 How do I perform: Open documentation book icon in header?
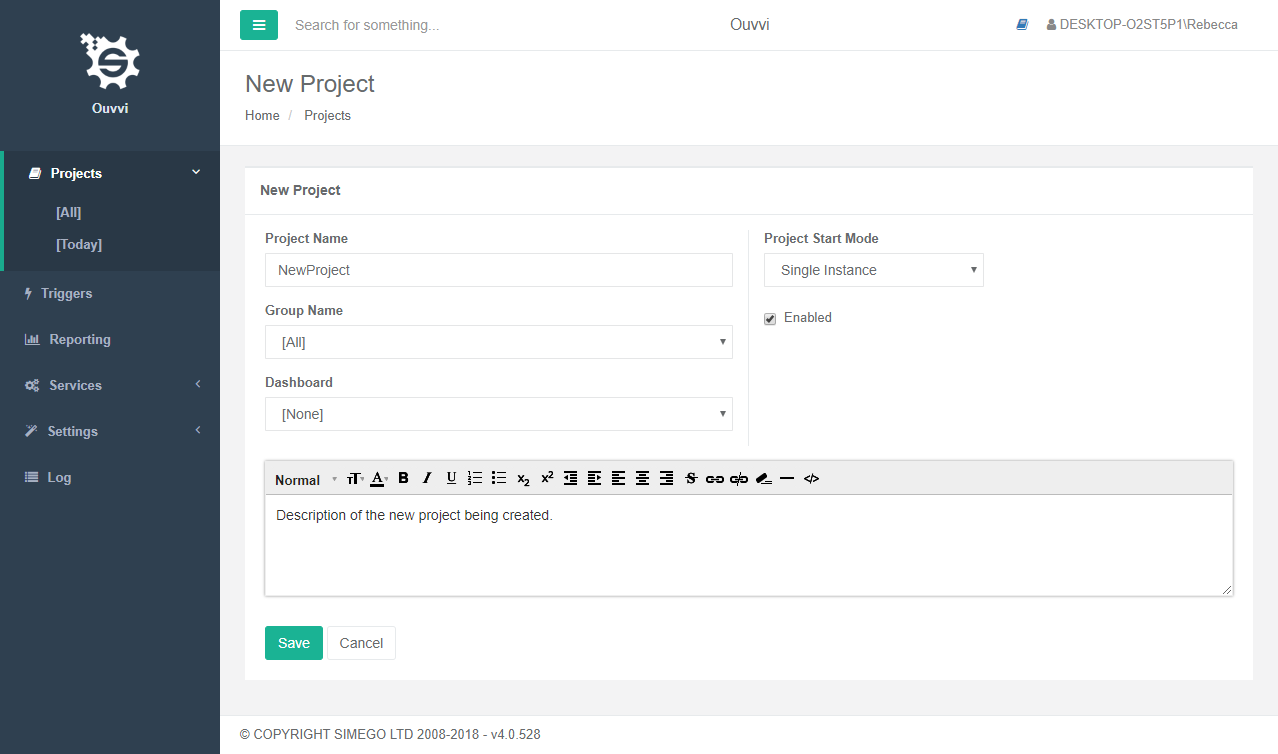click(x=1022, y=25)
